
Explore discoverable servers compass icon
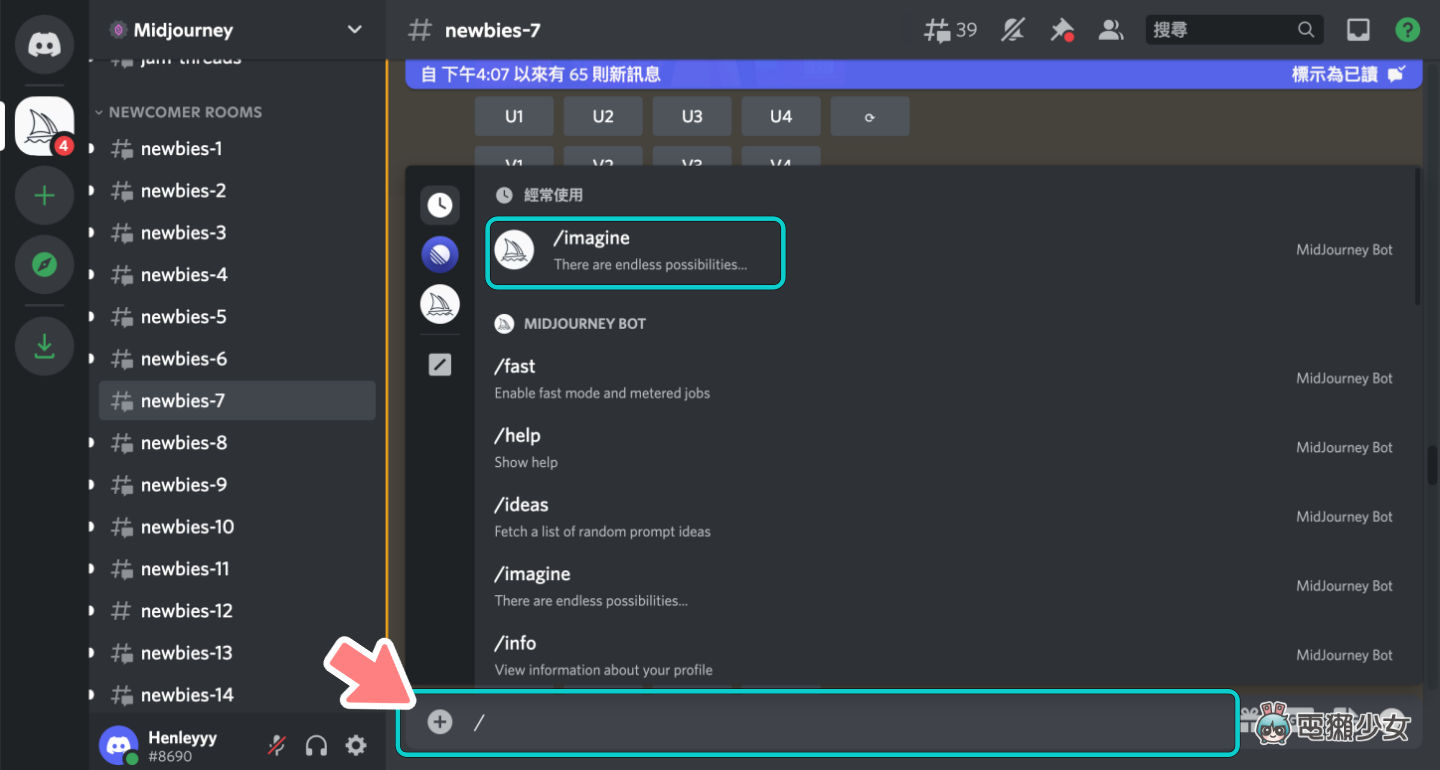coord(44,265)
